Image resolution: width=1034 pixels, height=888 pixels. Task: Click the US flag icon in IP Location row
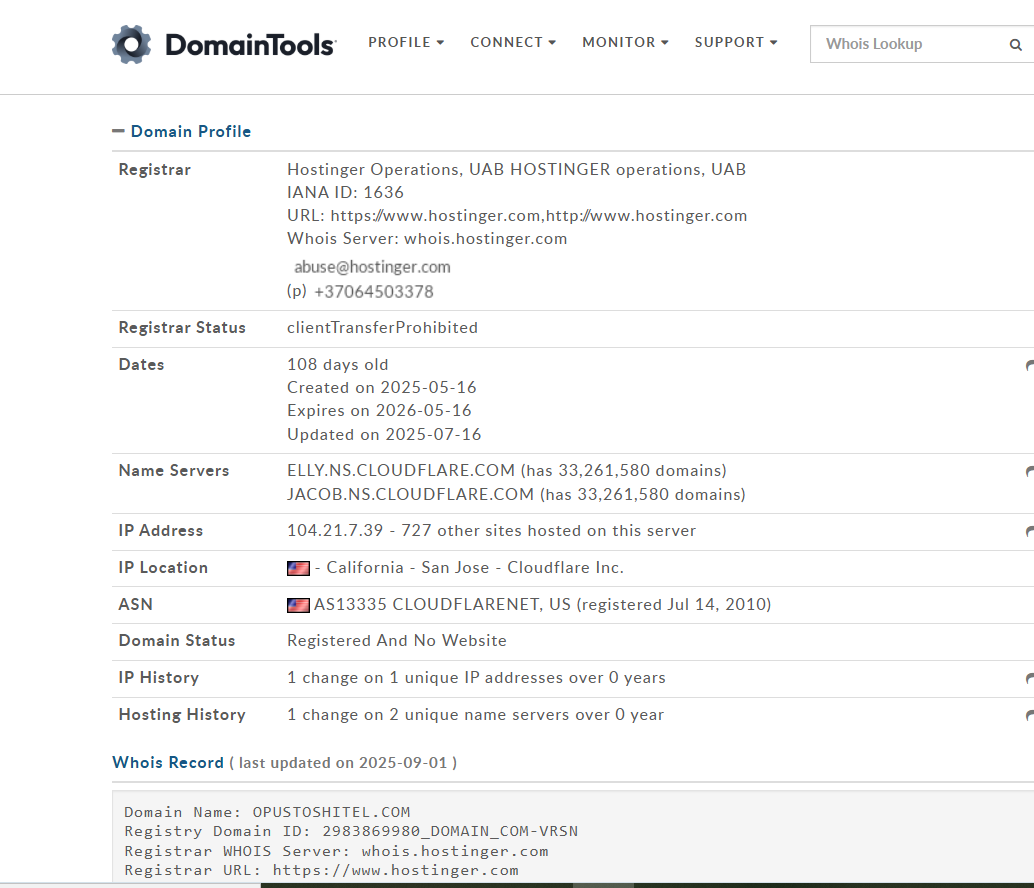pyautogui.click(x=298, y=568)
